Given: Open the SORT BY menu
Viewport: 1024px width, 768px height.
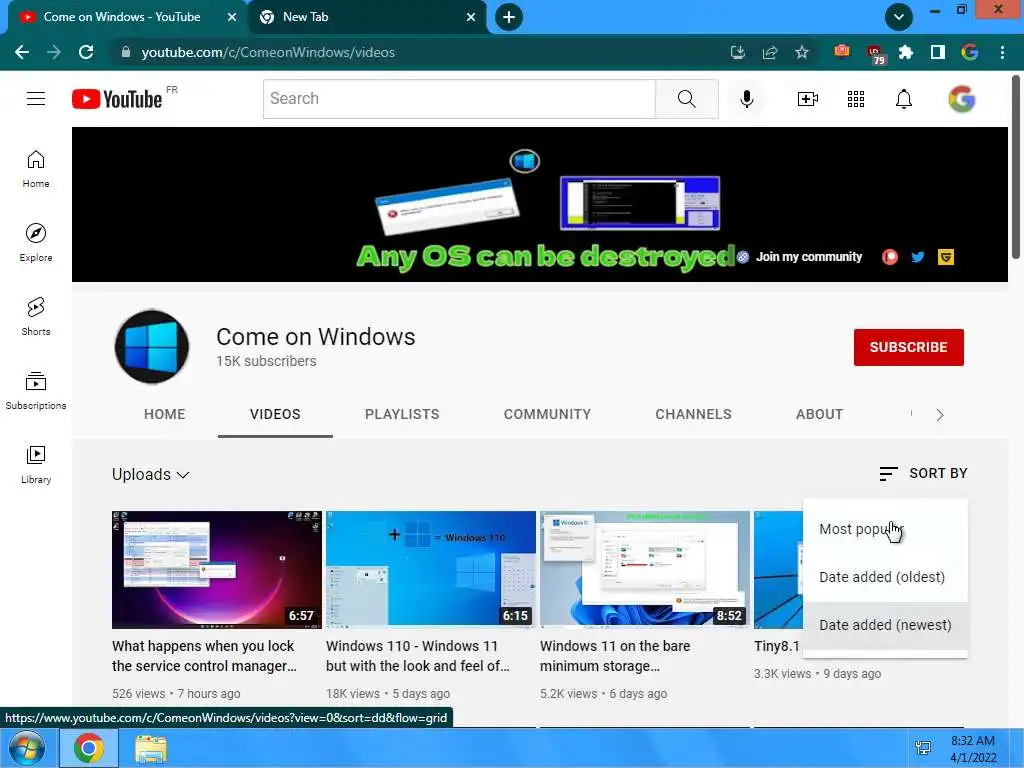Looking at the screenshot, I should pyautogui.click(x=923, y=473).
